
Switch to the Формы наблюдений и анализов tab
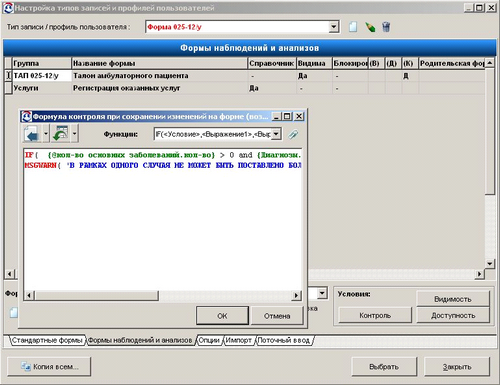click(140, 340)
